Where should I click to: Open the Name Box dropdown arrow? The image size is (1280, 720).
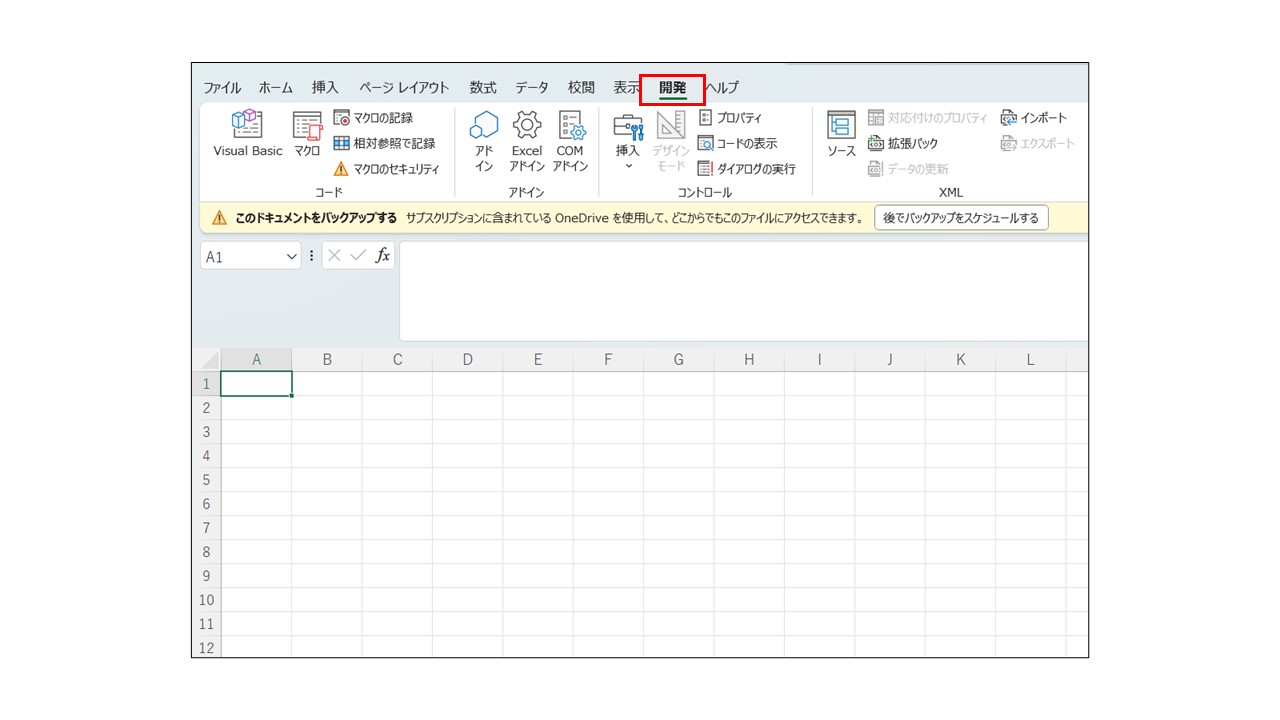pyautogui.click(x=292, y=256)
